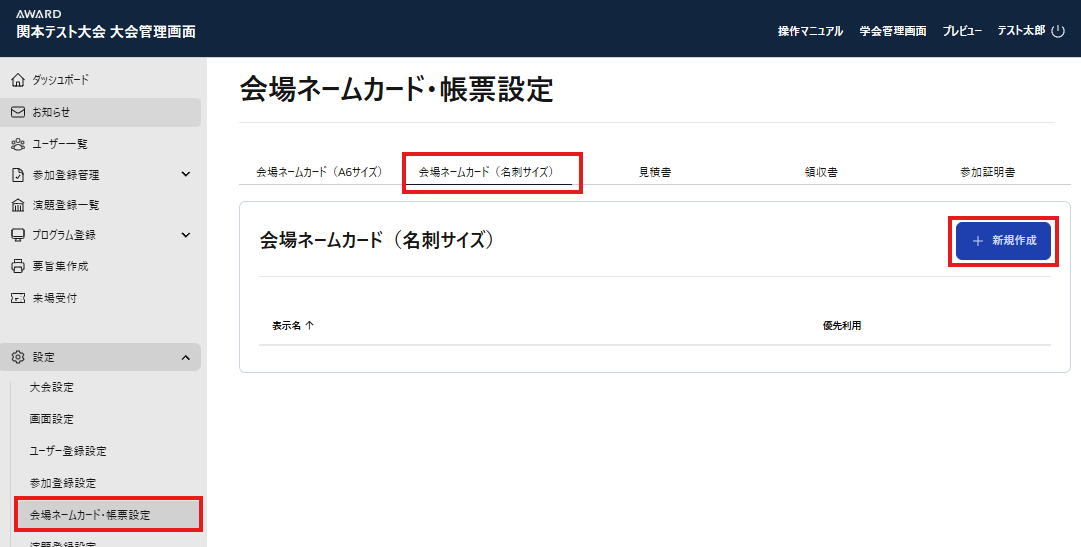Open the 見積書 tab
The width and height of the screenshot is (1081, 547).
pyautogui.click(x=655, y=172)
